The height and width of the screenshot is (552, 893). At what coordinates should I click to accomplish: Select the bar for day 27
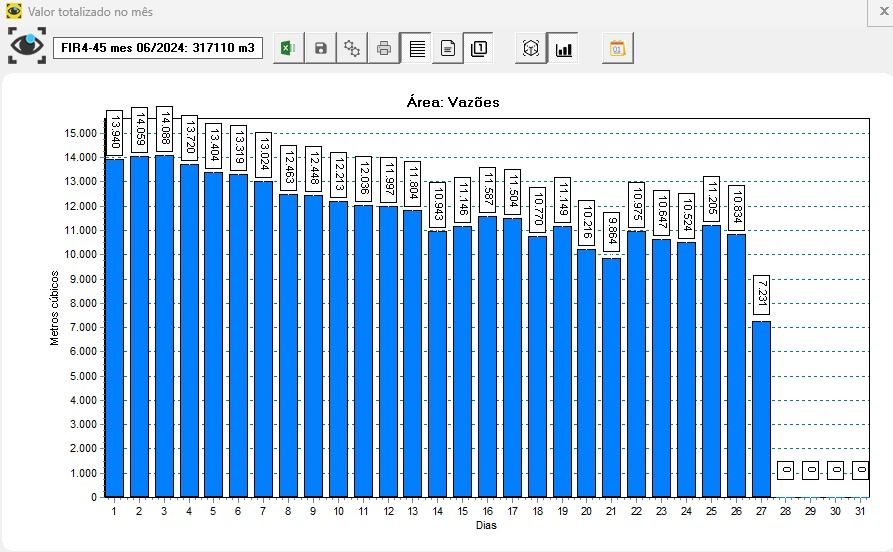coord(761,410)
